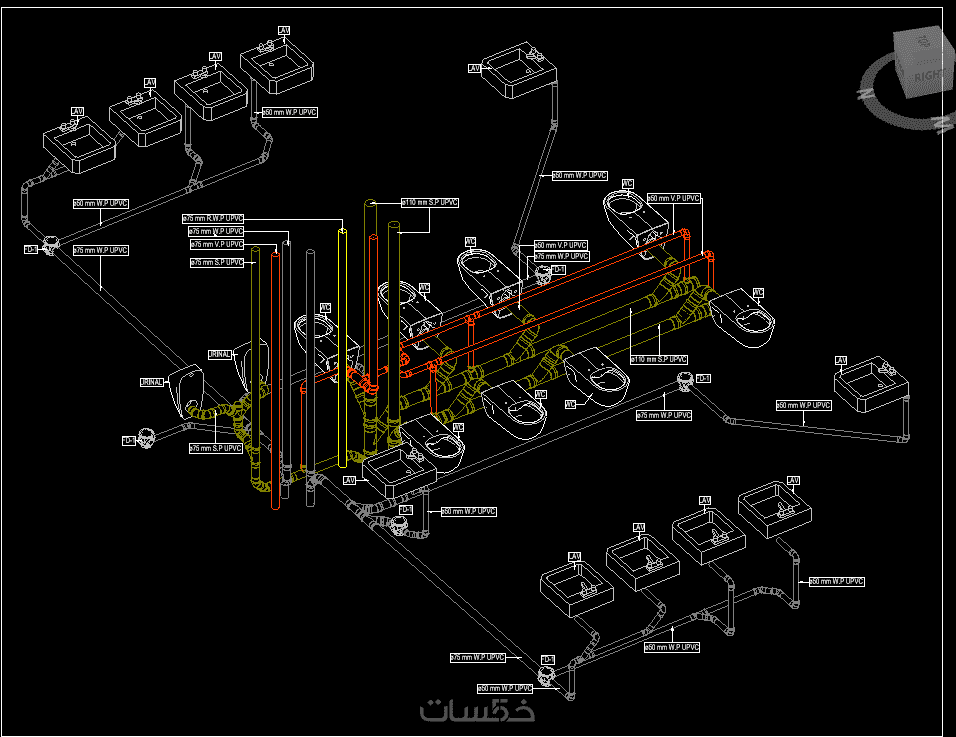Image resolution: width=956 pixels, height=737 pixels.
Task: Select the ø75 S.P label below the two urinals
Action: click(216, 449)
